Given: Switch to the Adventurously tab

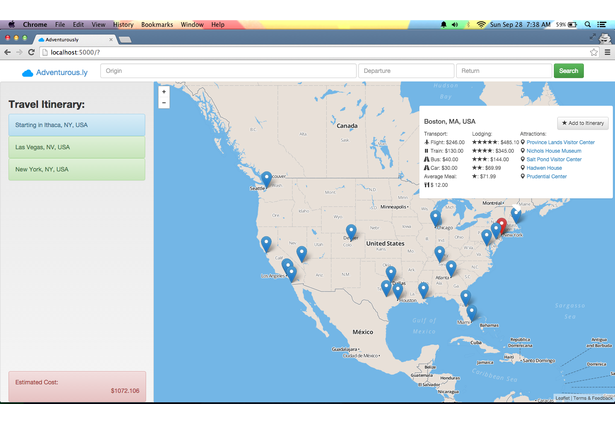Looking at the screenshot, I should click(75, 40).
